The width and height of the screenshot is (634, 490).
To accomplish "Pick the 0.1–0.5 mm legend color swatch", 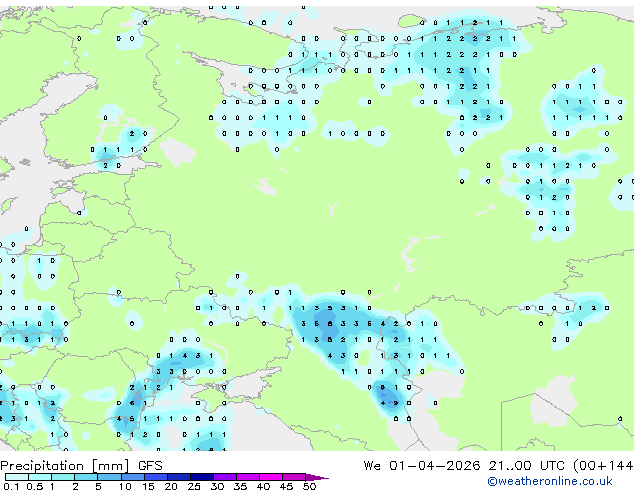I will coord(17,477).
